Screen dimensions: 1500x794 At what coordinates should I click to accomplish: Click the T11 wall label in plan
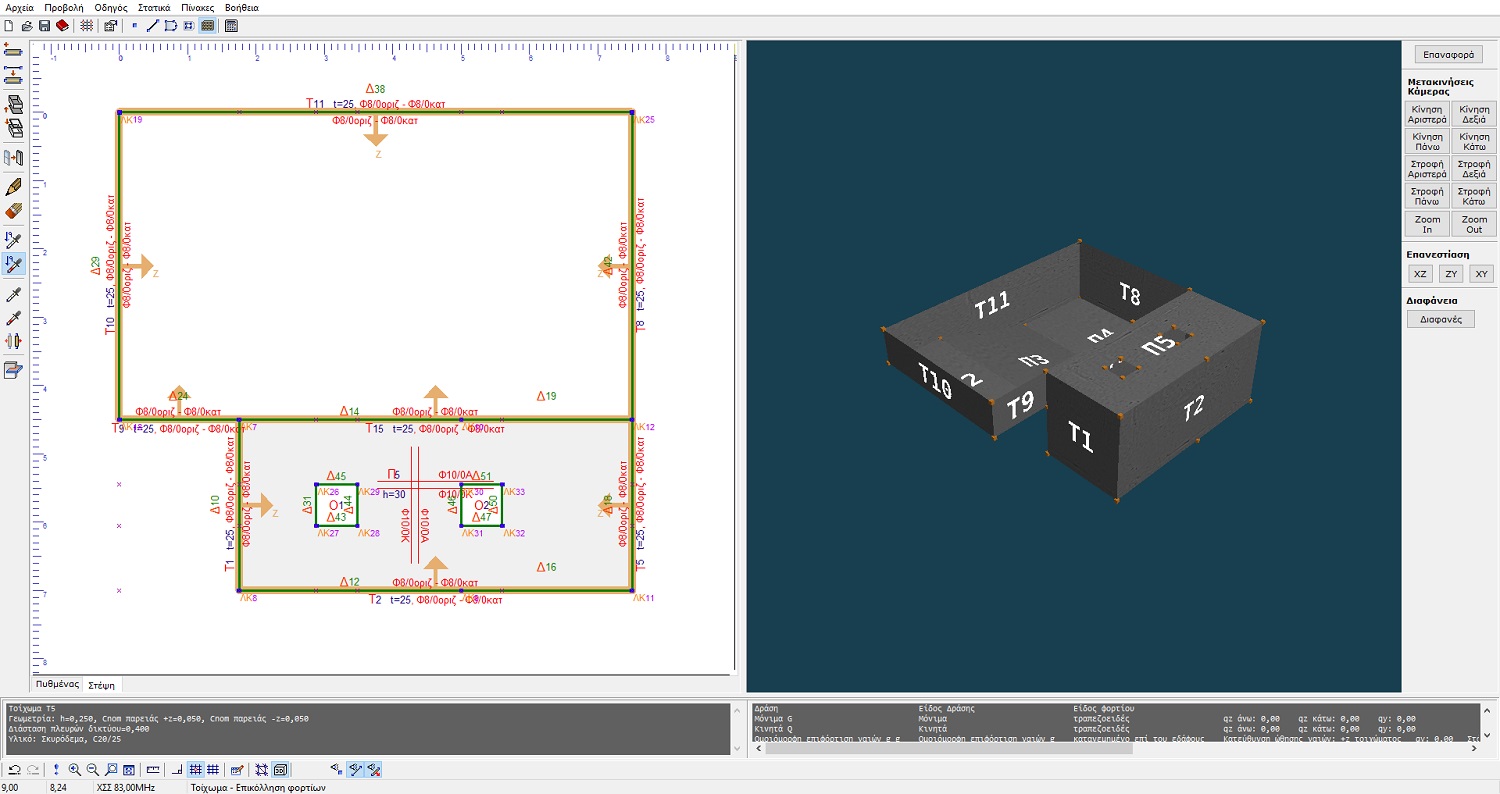click(x=315, y=103)
